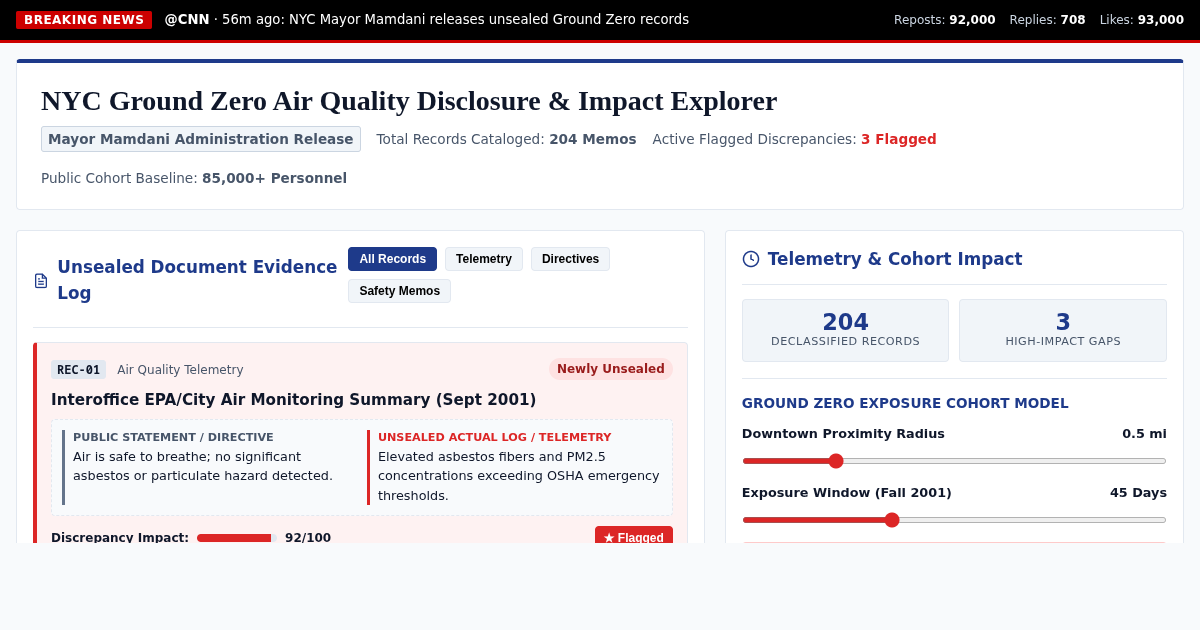Click the Discrepancy Impact 92/100 bar
The width and height of the screenshot is (1200, 630).
(237, 538)
